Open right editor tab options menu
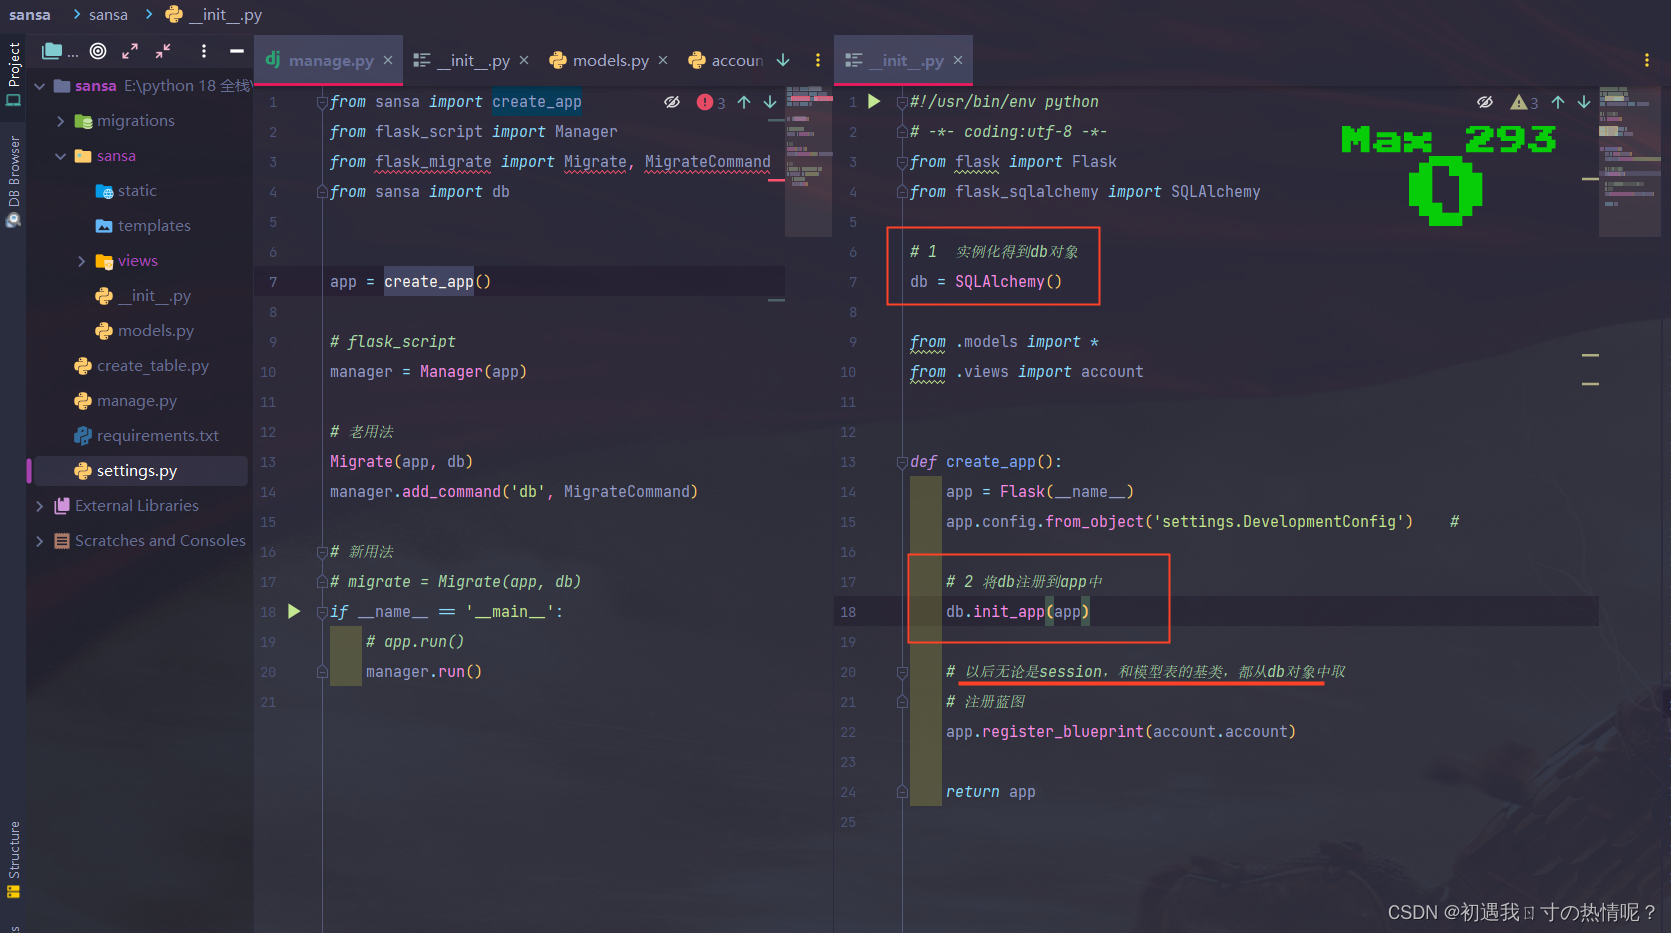Screen dimensions: 1671x933 [x=1647, y=61]
